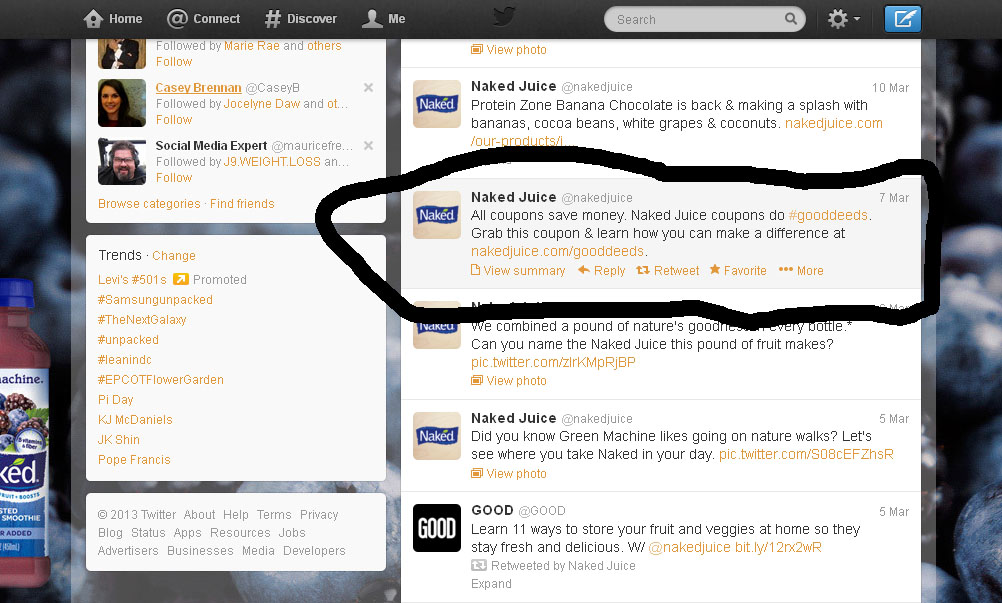Open the Discover tab
The width and height of the screenshot is (1002, 603).
point(300,19)
